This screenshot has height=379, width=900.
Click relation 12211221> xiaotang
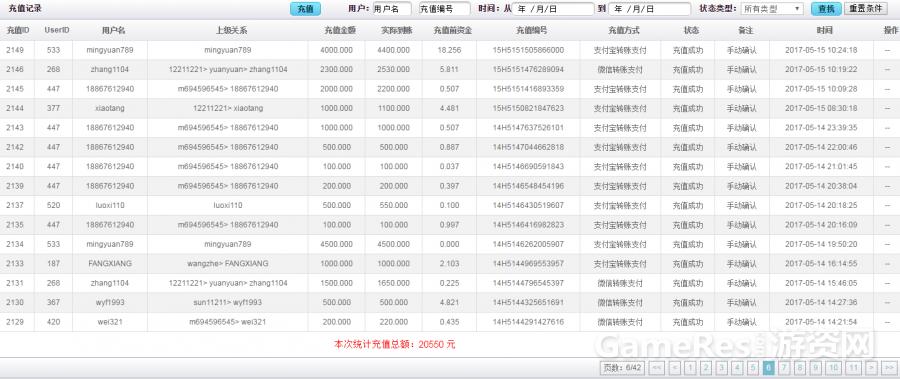(227, 108)
